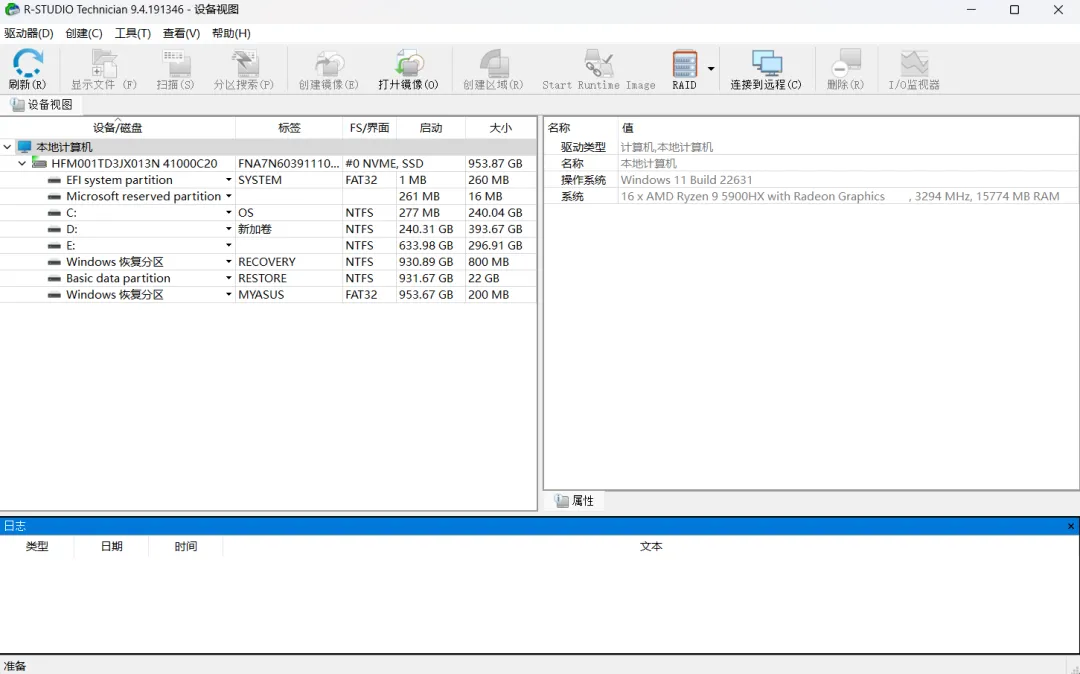
Task: Click the I/O Monitor (I/O监视器) icon
Action: (x=914, y=63)
